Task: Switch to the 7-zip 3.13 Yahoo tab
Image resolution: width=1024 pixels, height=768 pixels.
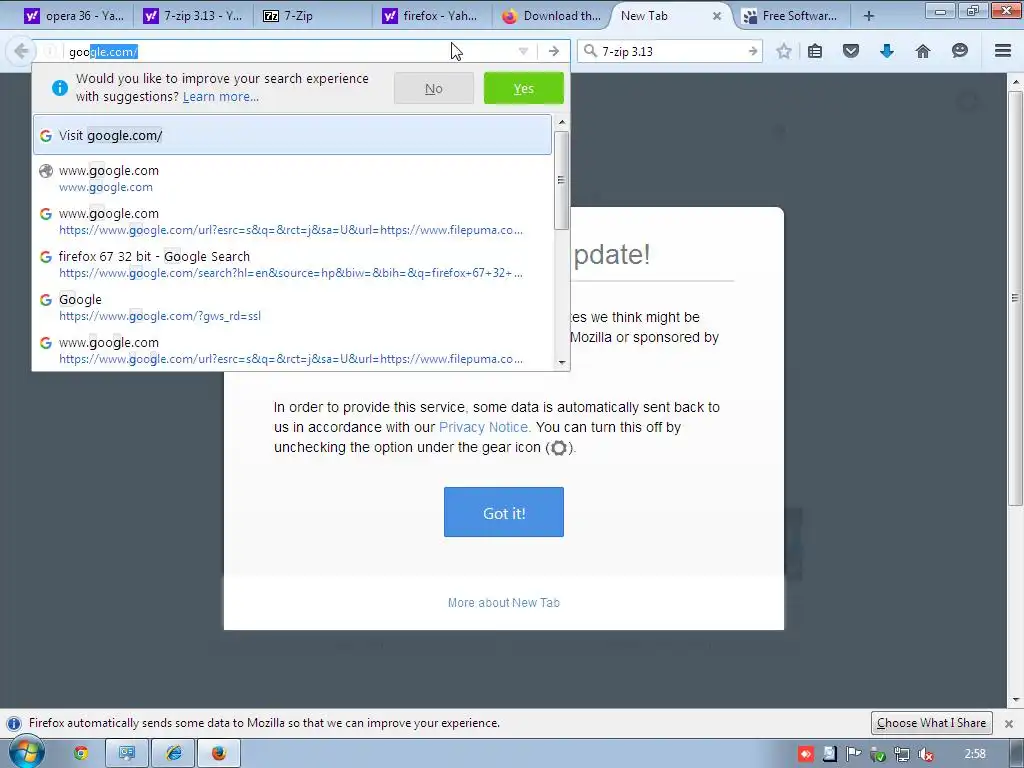Action: tap(193, 16)
